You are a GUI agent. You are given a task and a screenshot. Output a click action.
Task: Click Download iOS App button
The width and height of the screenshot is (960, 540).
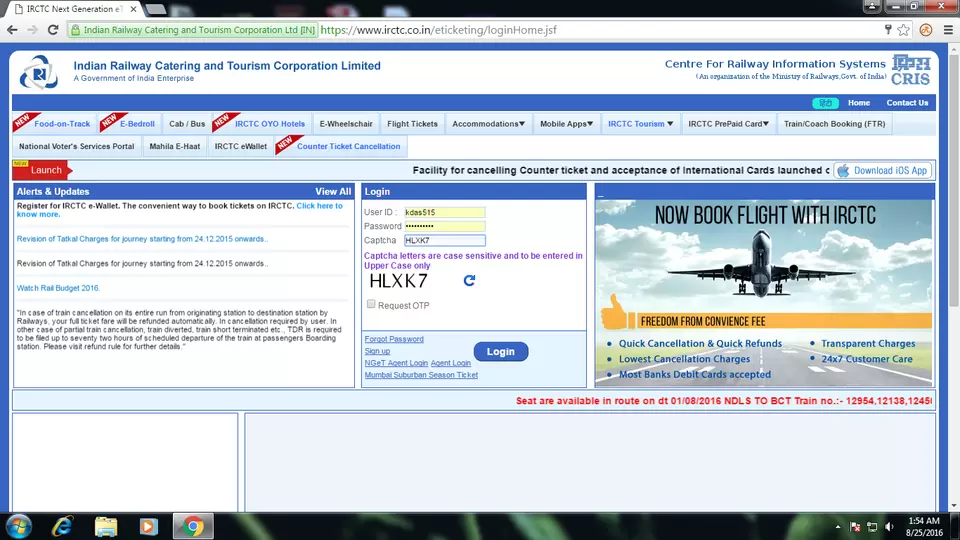point(882,170)
